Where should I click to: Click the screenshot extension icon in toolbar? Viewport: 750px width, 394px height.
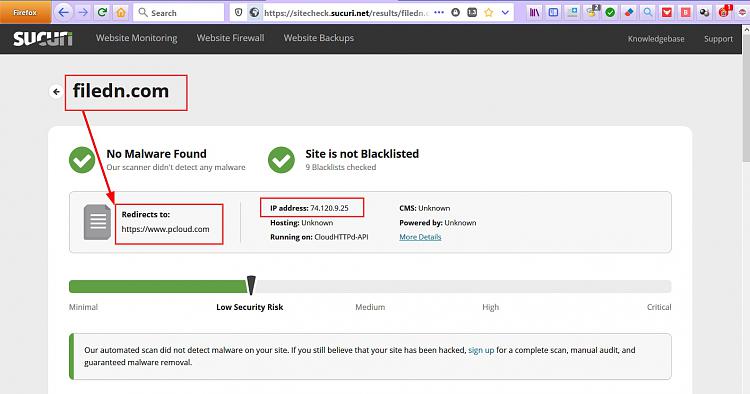click(x=572, y=13)
